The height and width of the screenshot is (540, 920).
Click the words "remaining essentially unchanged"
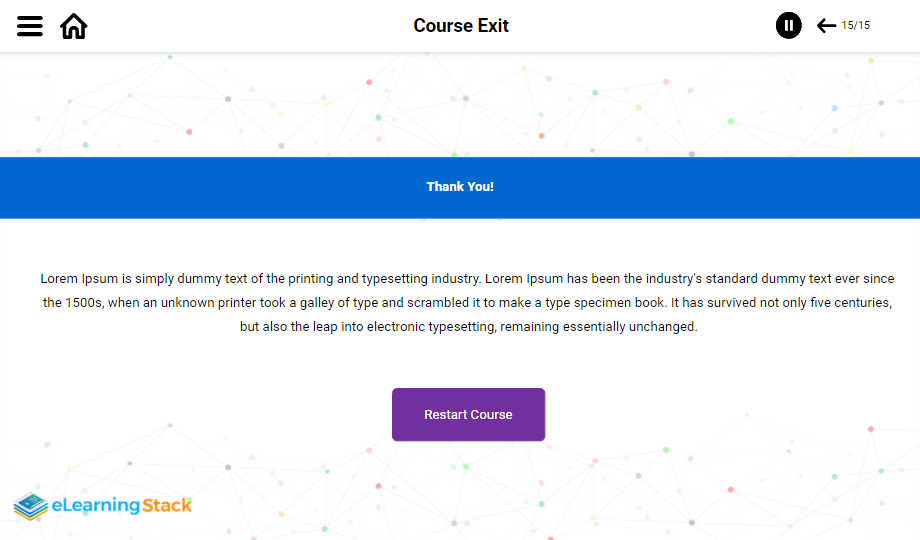(598, 327)
